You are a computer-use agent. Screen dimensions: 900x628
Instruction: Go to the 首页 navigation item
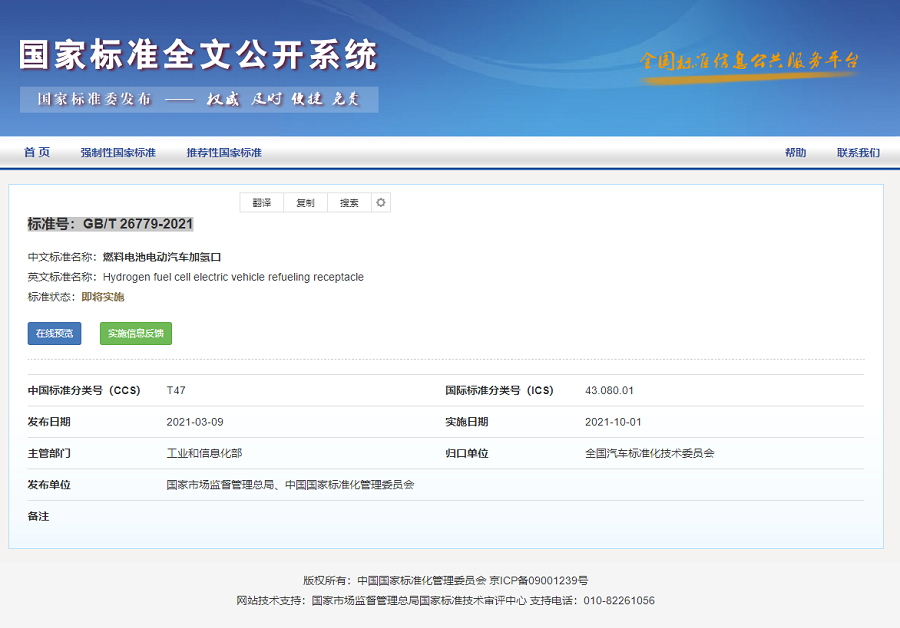(x=37, y=152)
